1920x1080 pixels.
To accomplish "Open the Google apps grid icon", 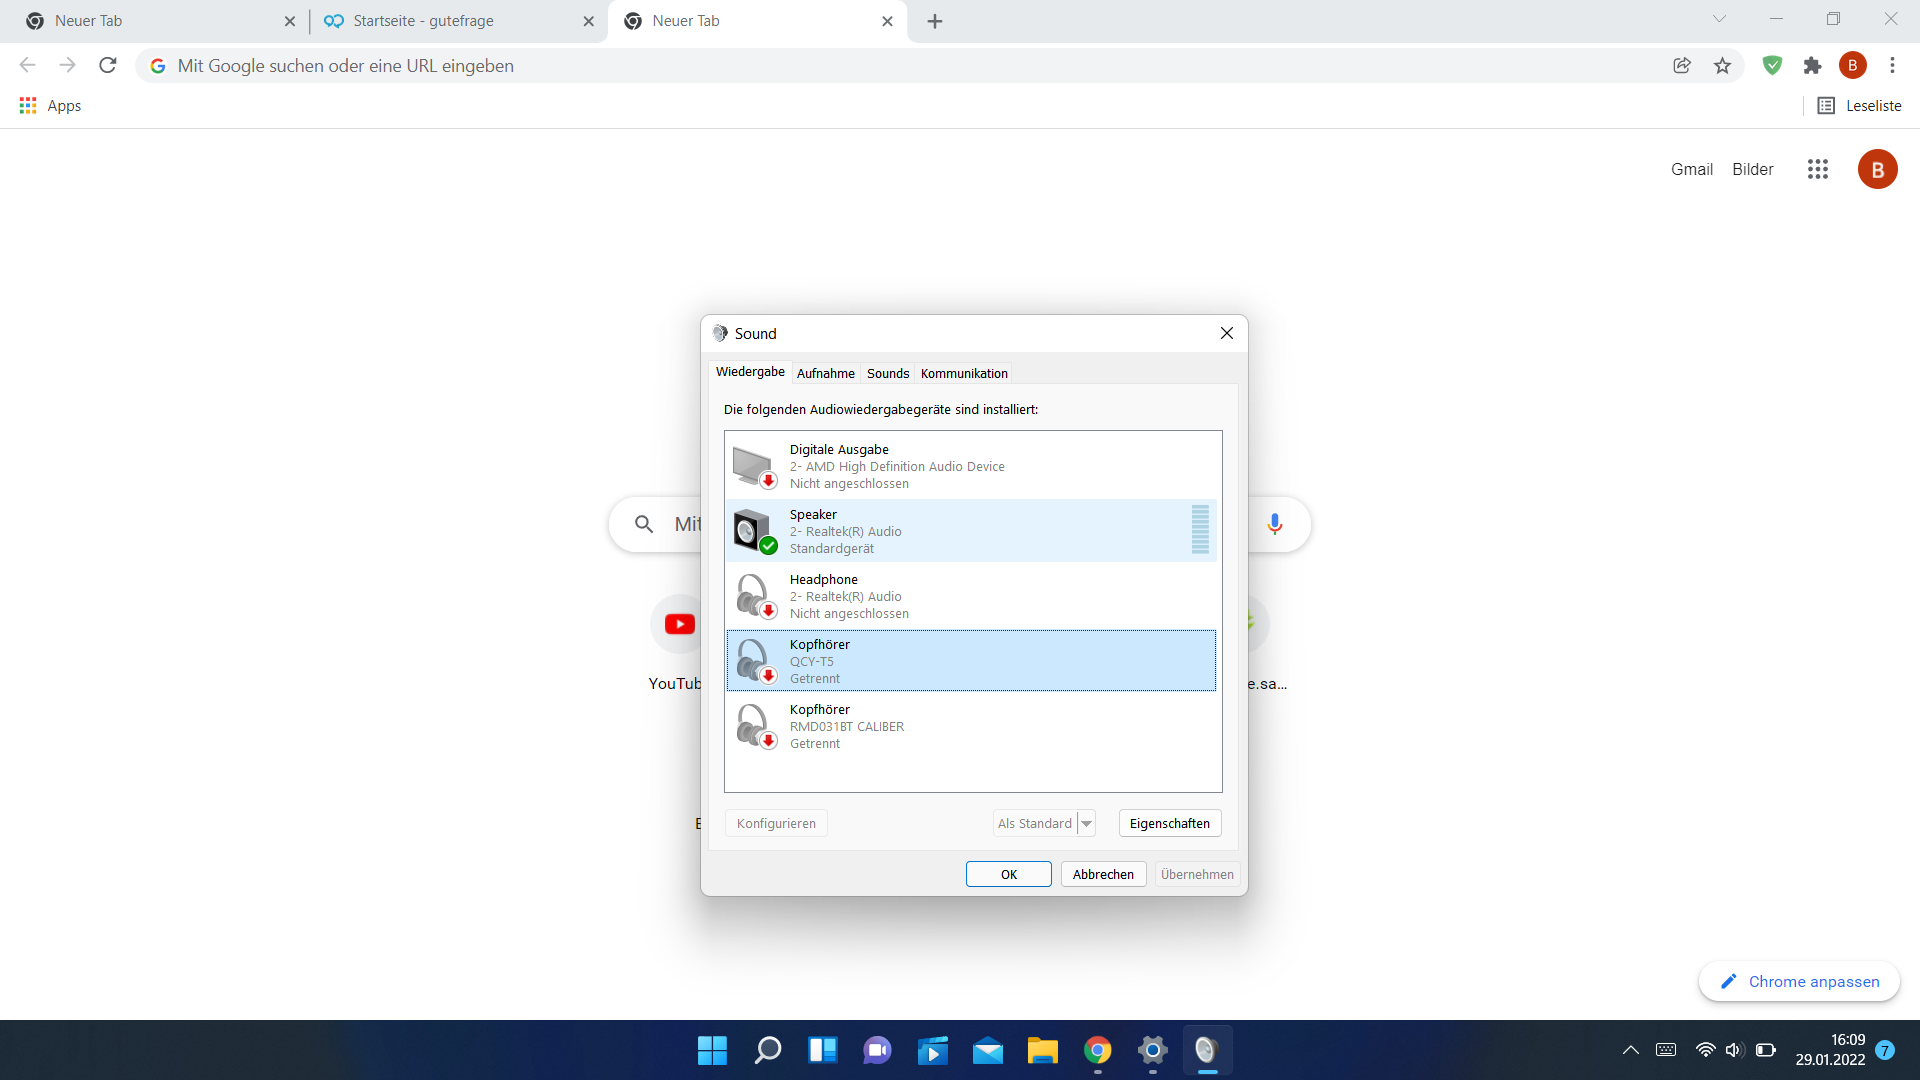I will point(1817,169).
